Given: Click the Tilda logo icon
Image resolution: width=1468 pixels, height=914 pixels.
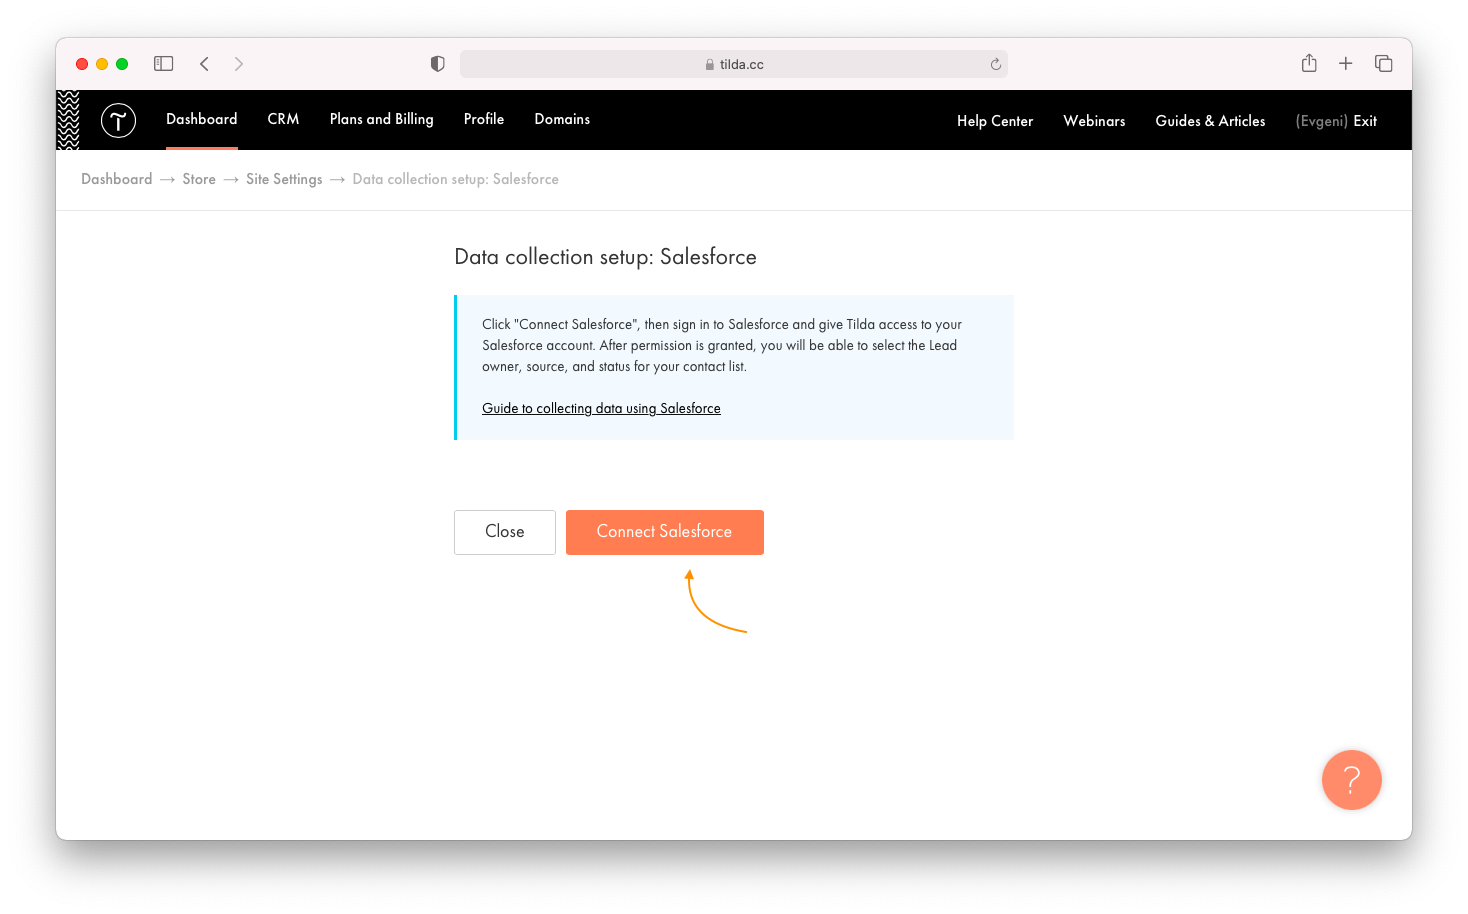Looking at the screenshot, I should click(118, 121).
